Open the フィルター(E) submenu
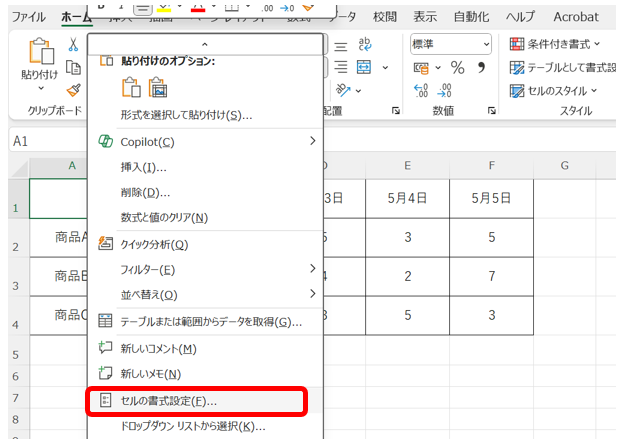This screenshot has height=448, width=621. 206,270
